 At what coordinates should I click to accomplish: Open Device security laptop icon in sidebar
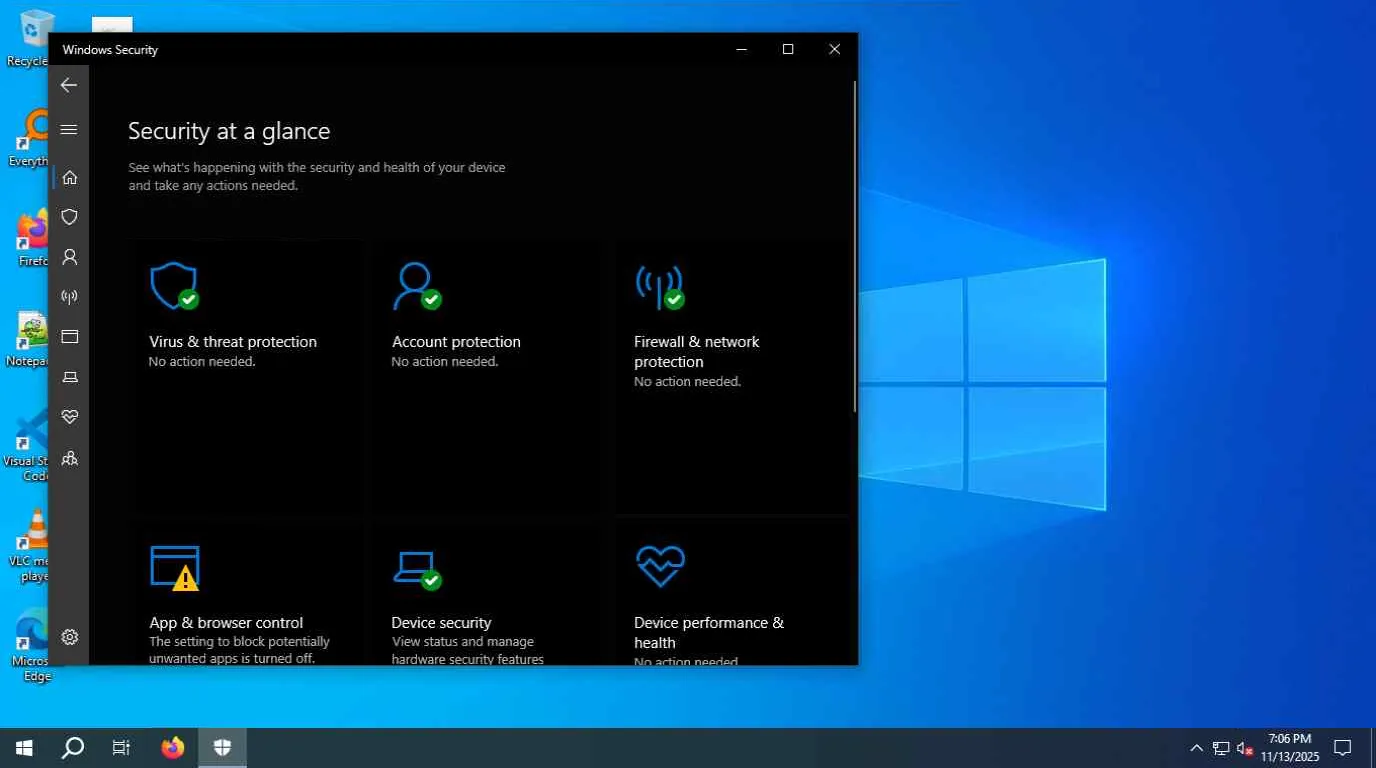tap(69, 377)
